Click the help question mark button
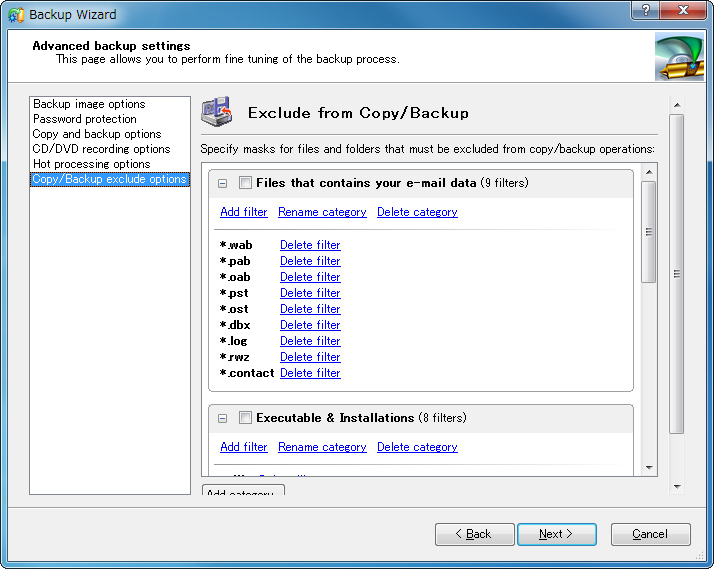Screen dimensions: 714x569 pos(646,10)
